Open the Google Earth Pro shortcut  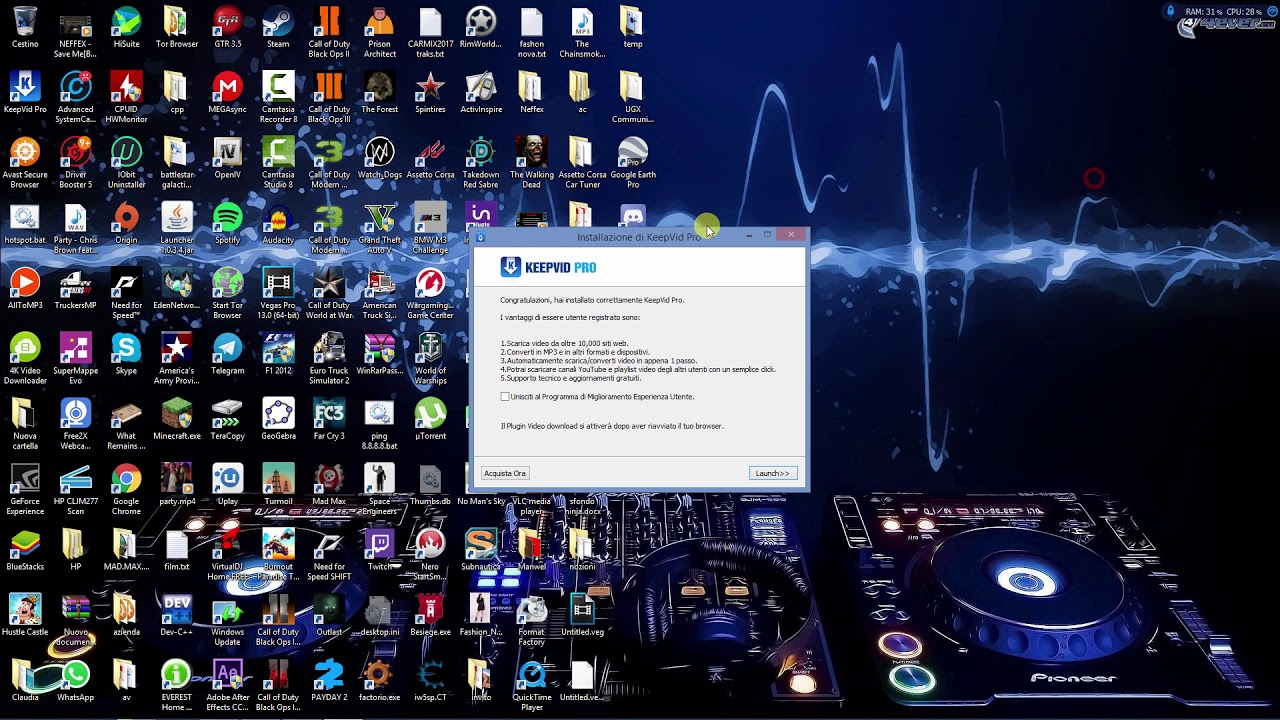pyautogui.click(x=632, y=153)
